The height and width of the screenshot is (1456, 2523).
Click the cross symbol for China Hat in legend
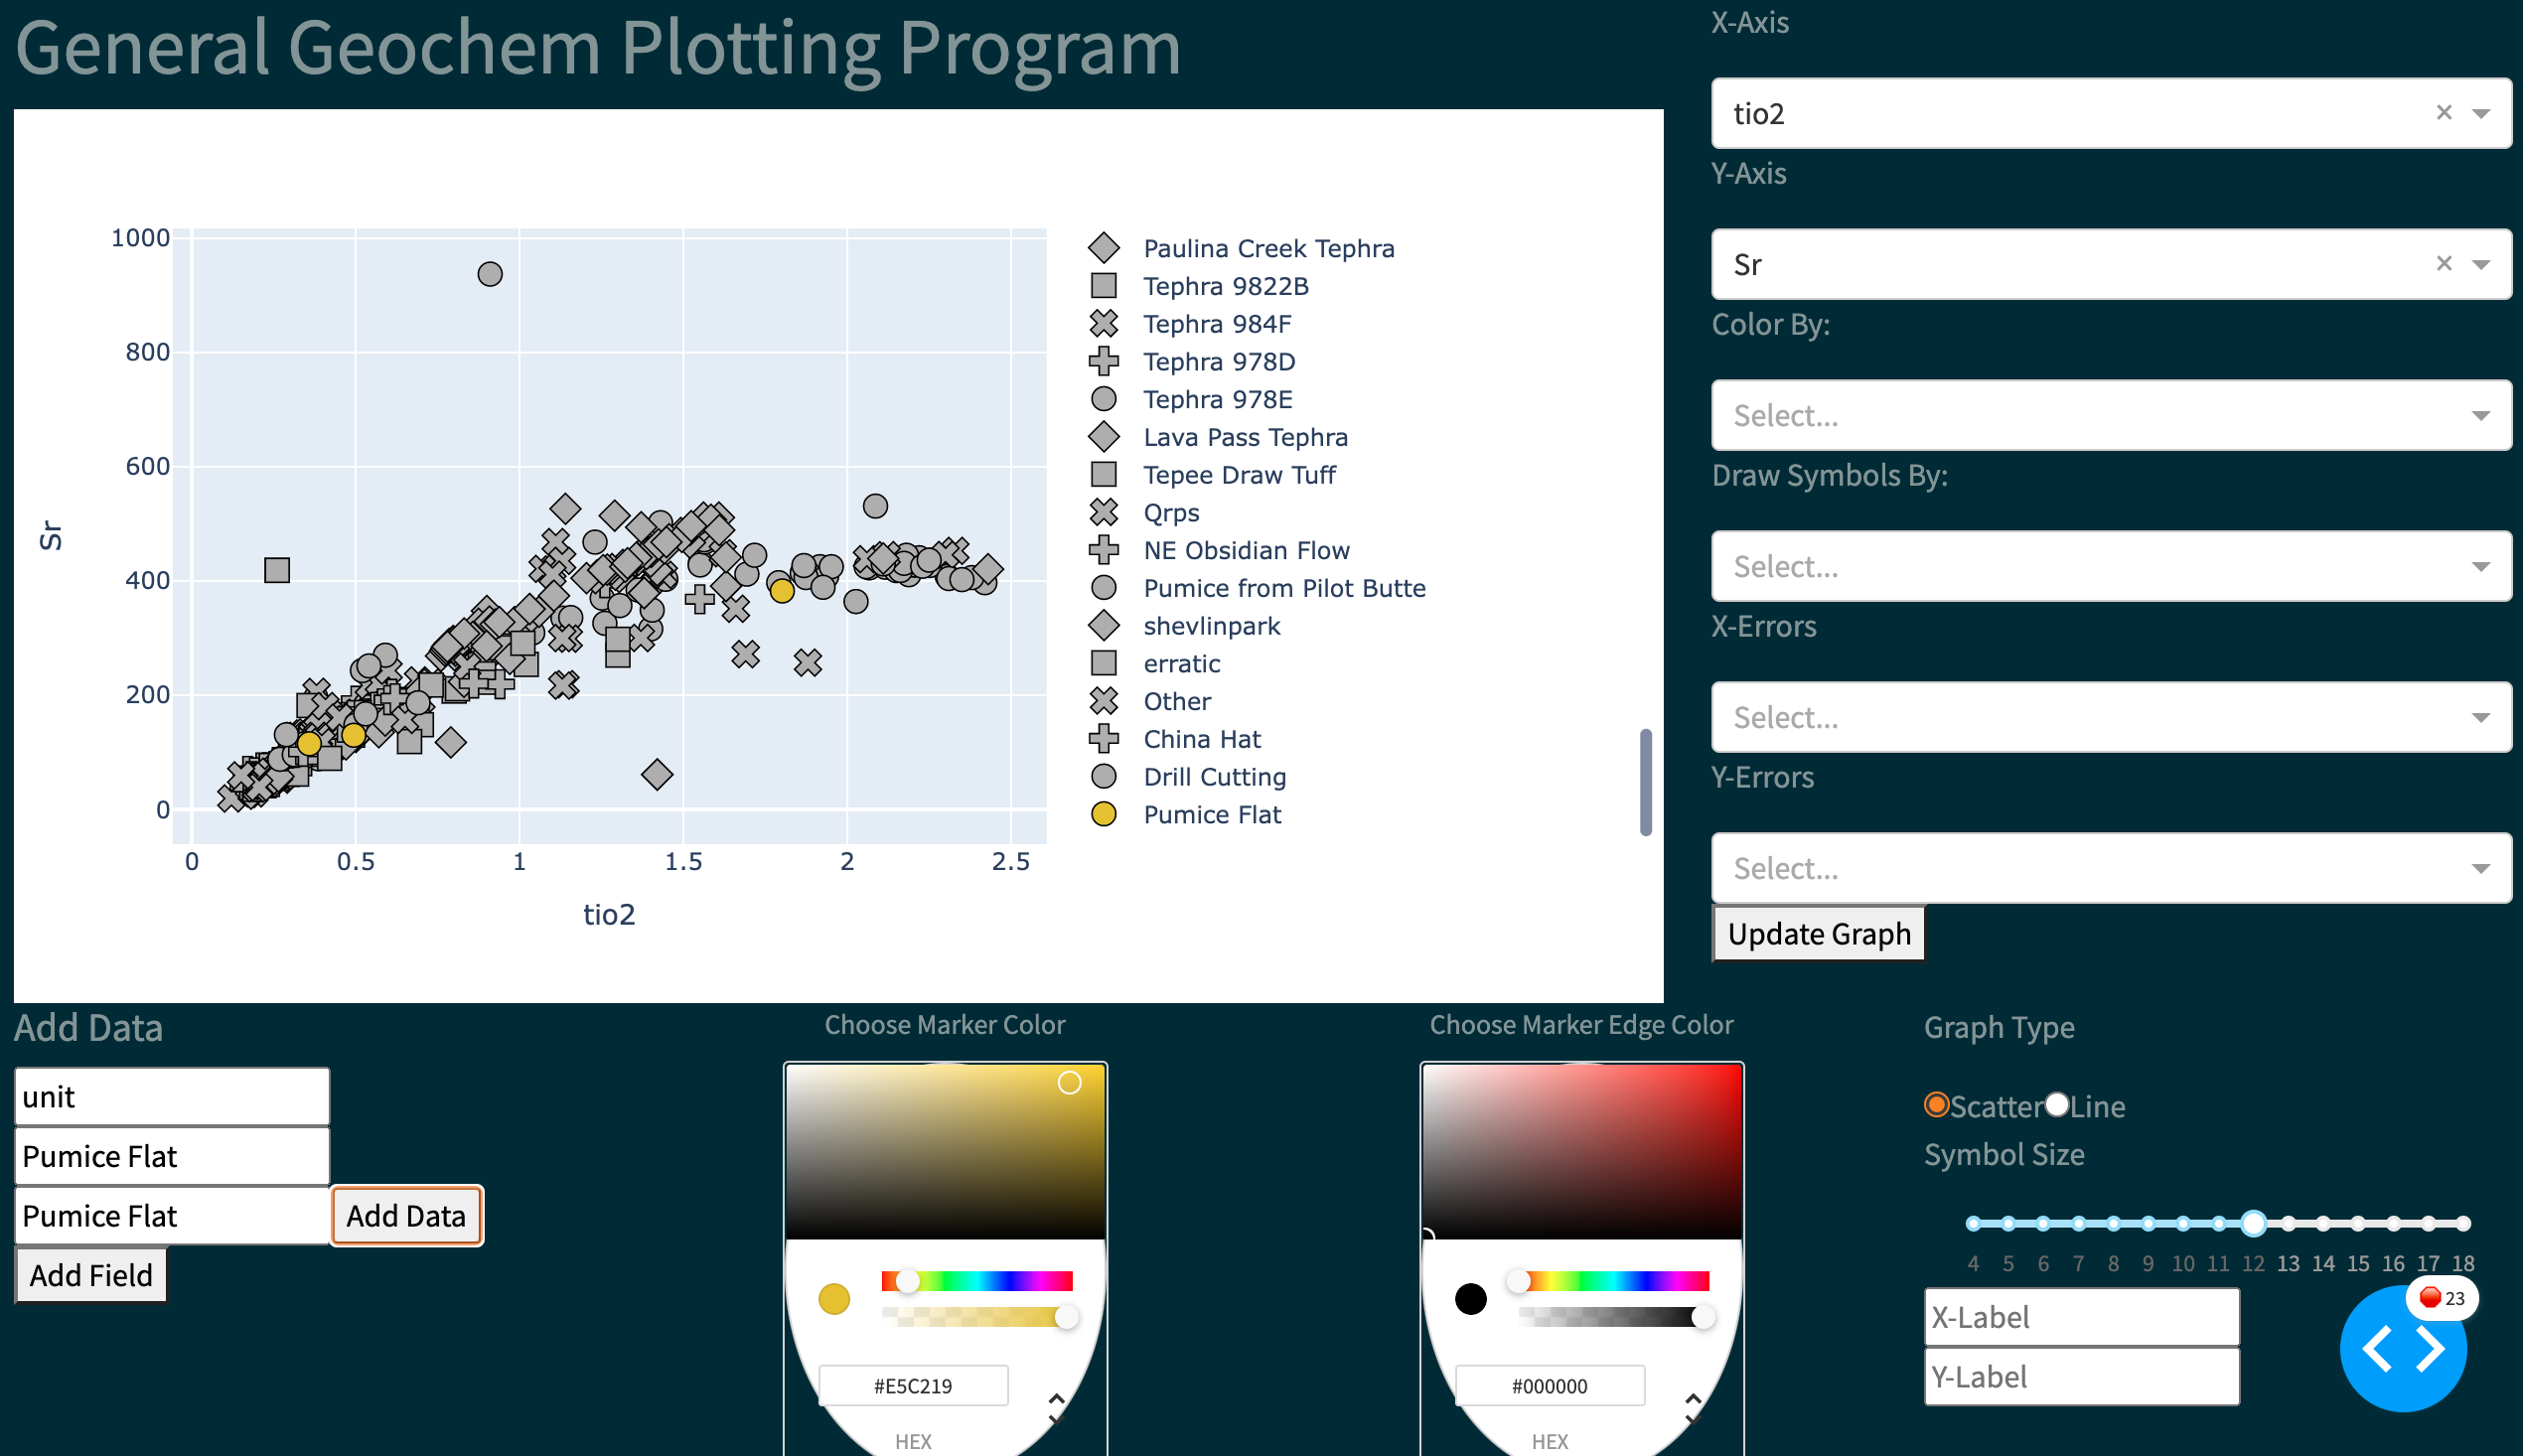point(1104,739)
